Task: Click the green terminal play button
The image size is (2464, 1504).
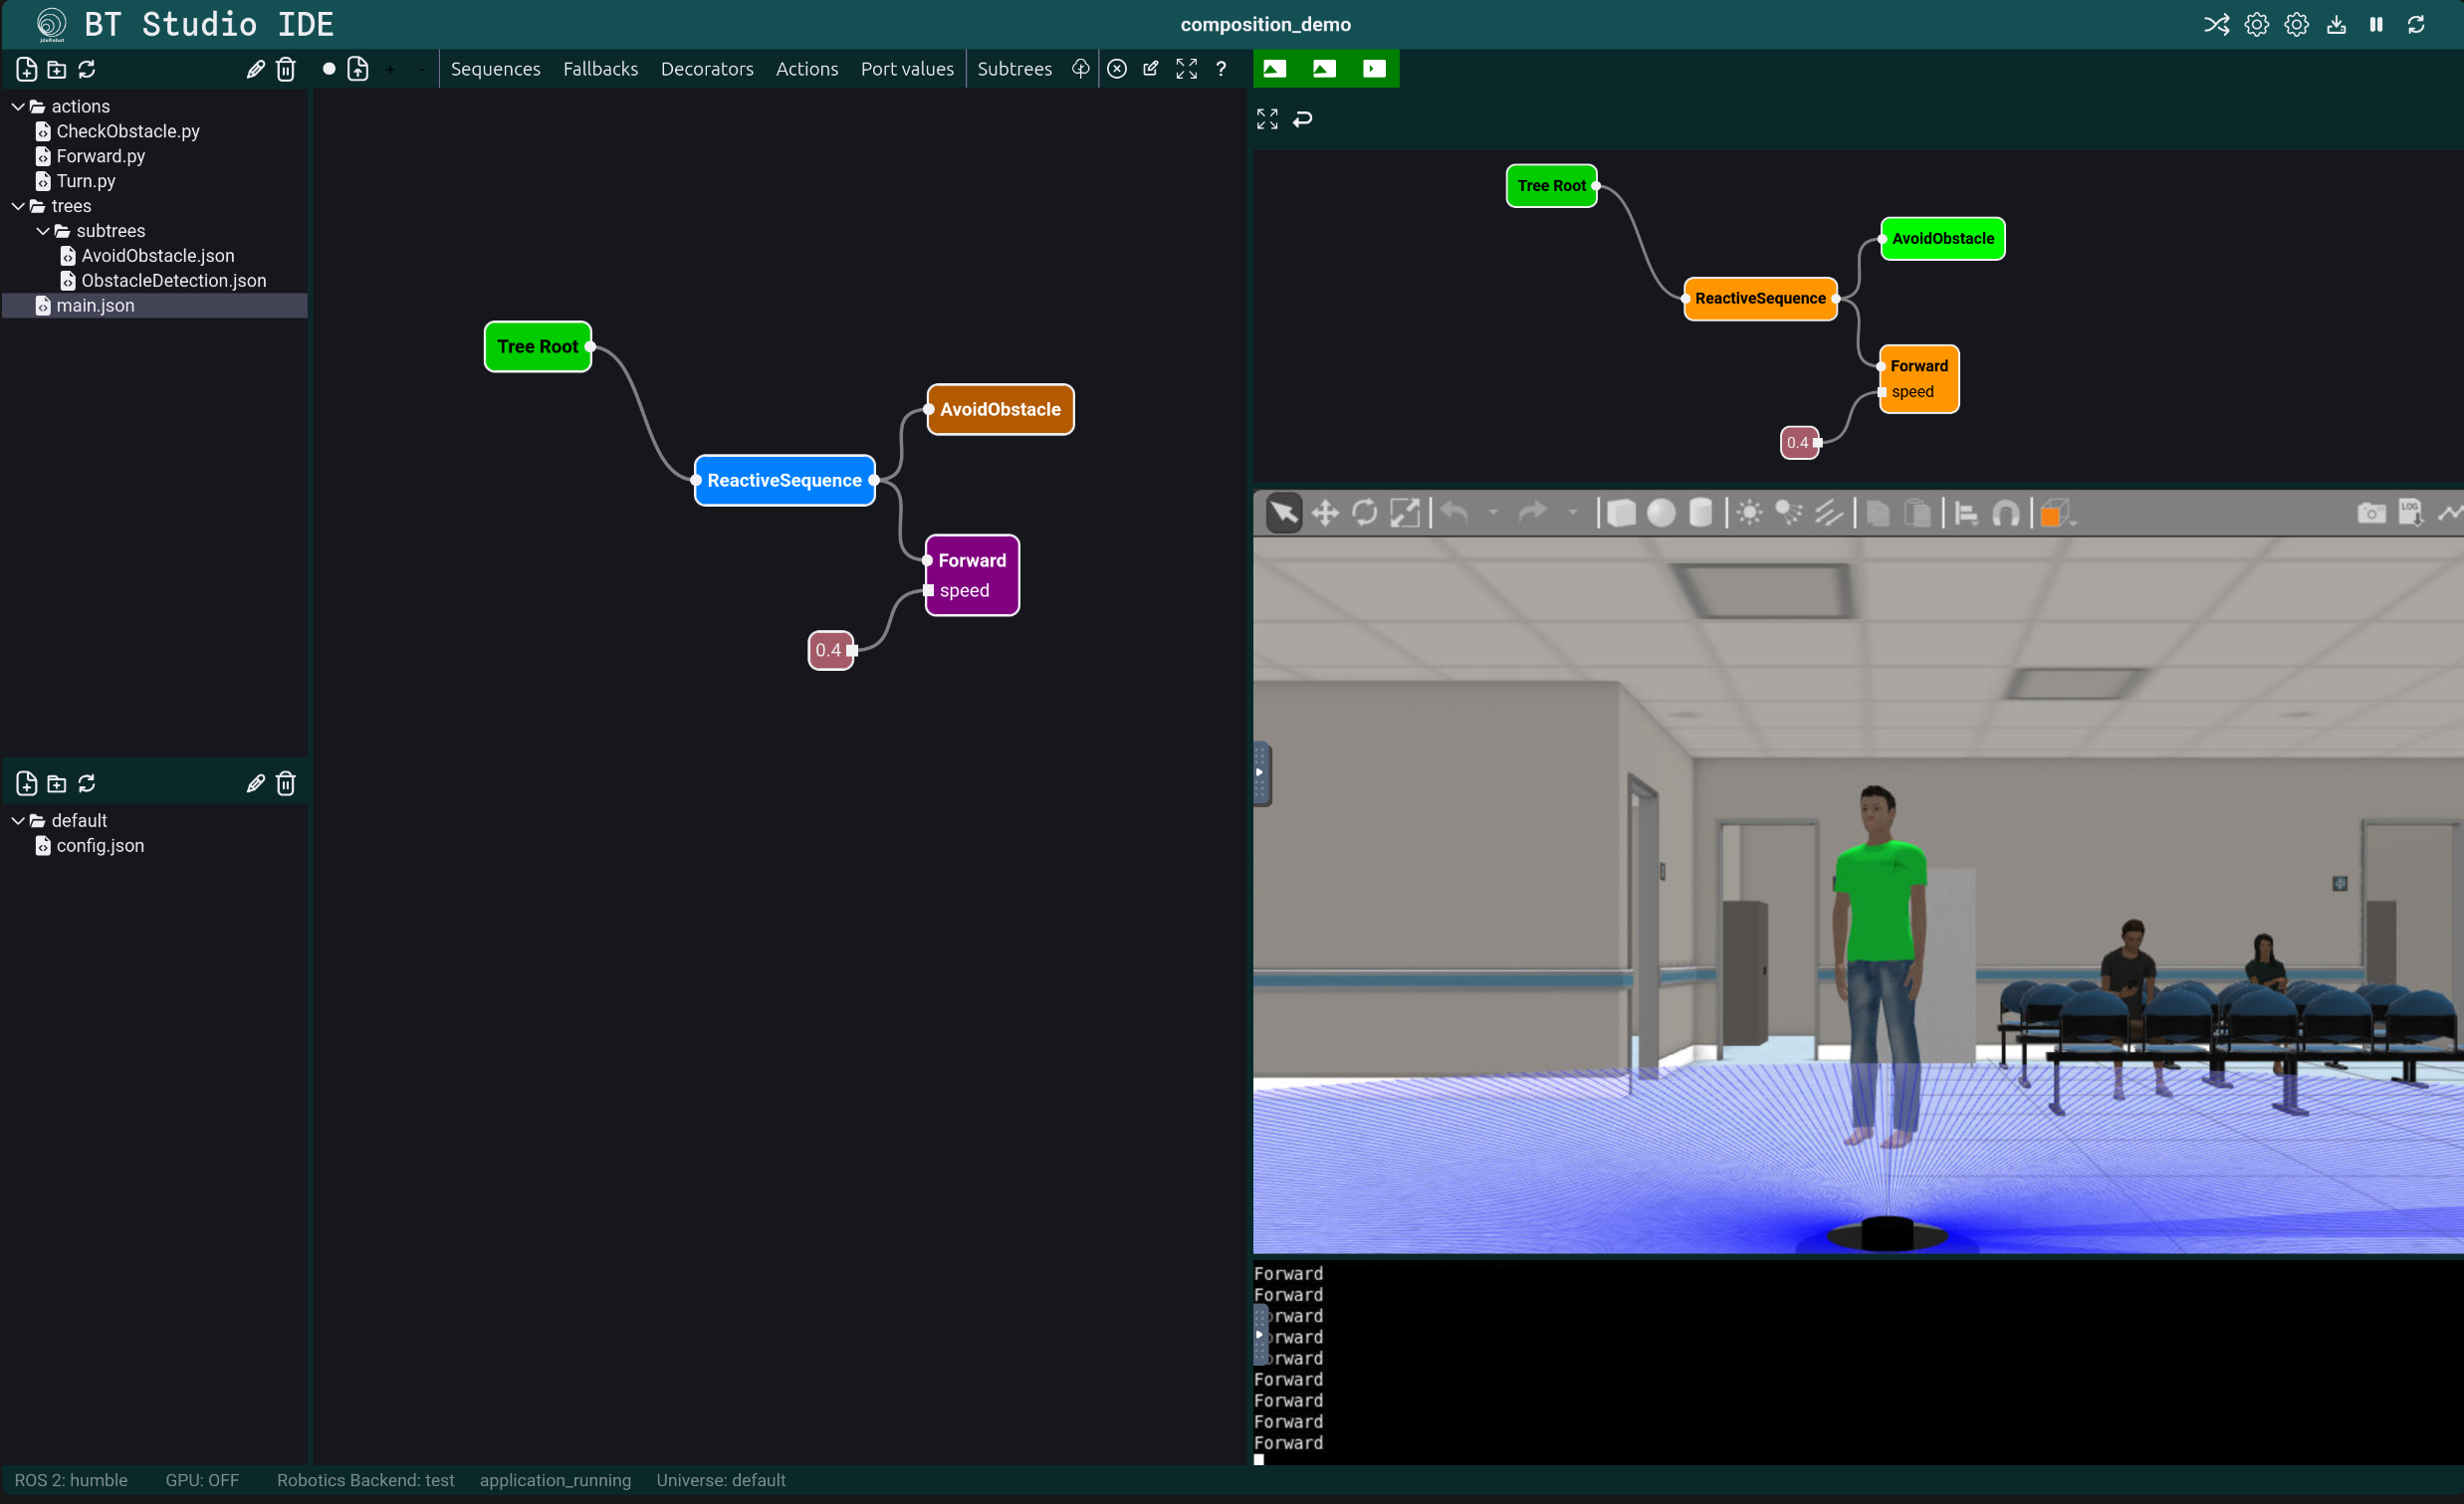Action: [1374, 69]
